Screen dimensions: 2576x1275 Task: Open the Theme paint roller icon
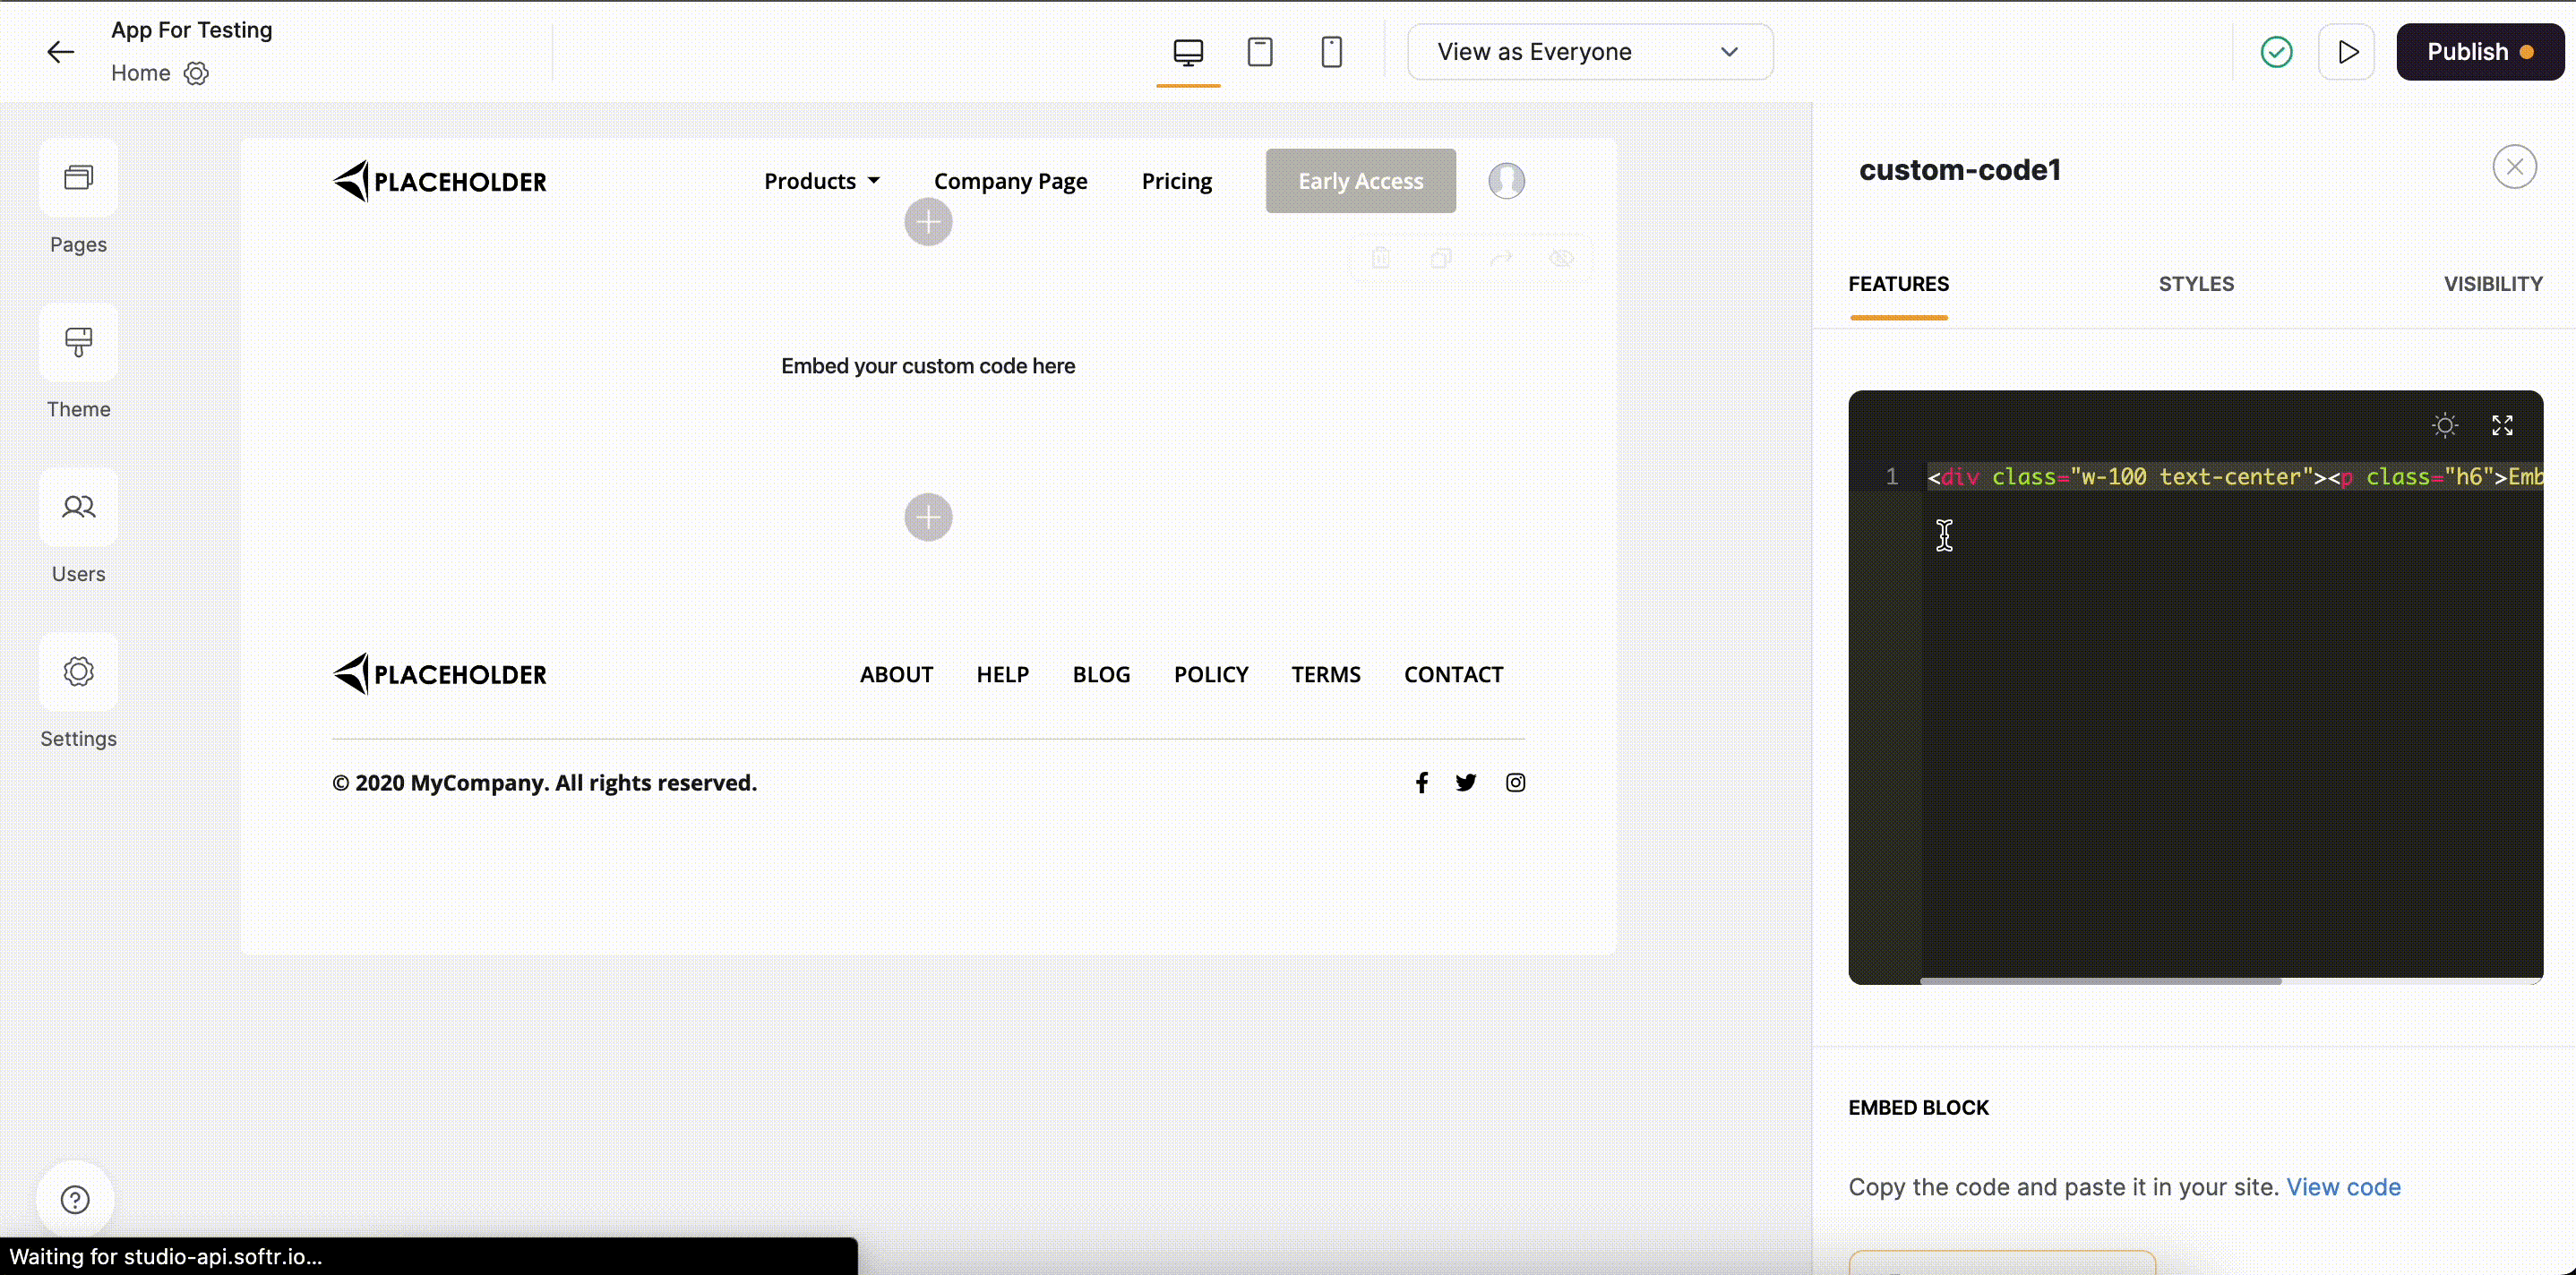coord(78,342)
